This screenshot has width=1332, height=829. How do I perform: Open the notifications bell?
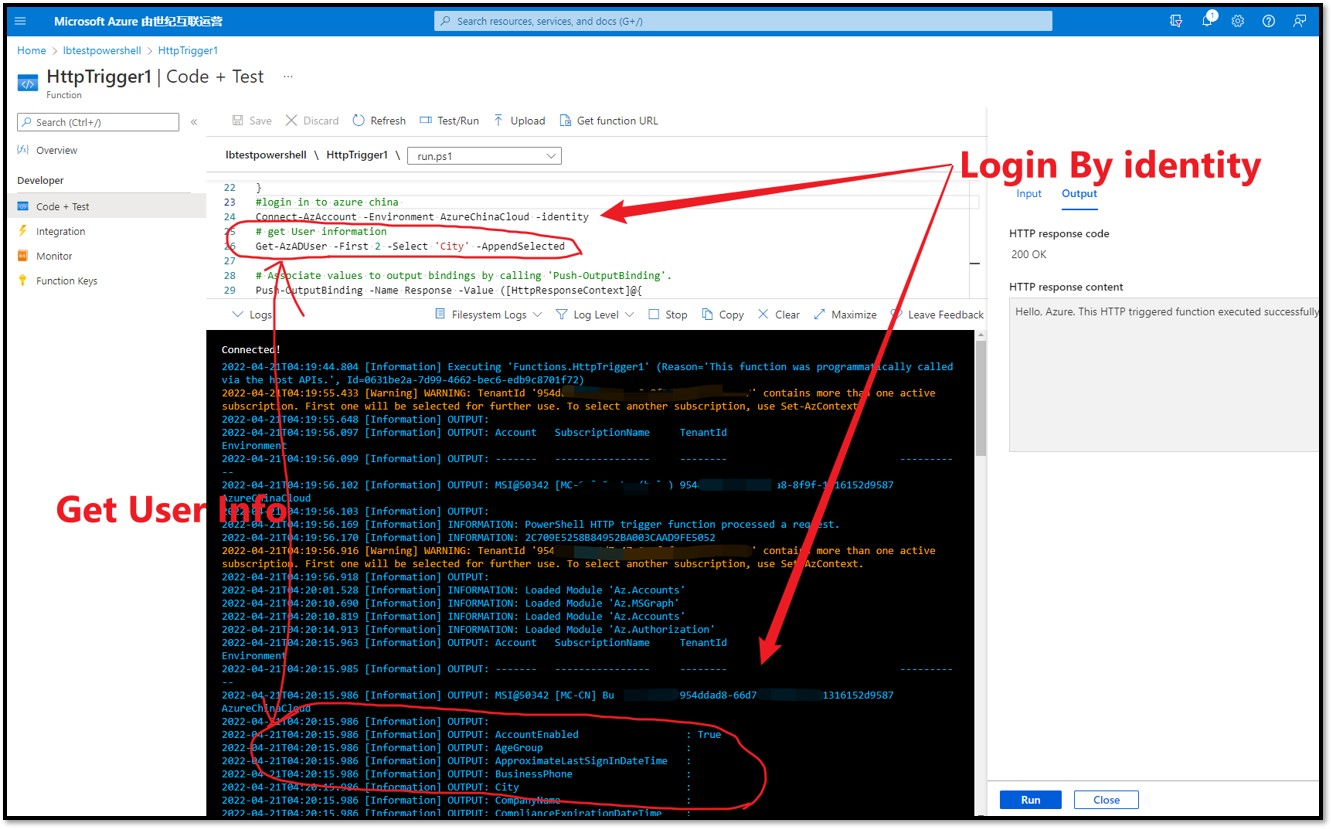[x=1207, y=21]
